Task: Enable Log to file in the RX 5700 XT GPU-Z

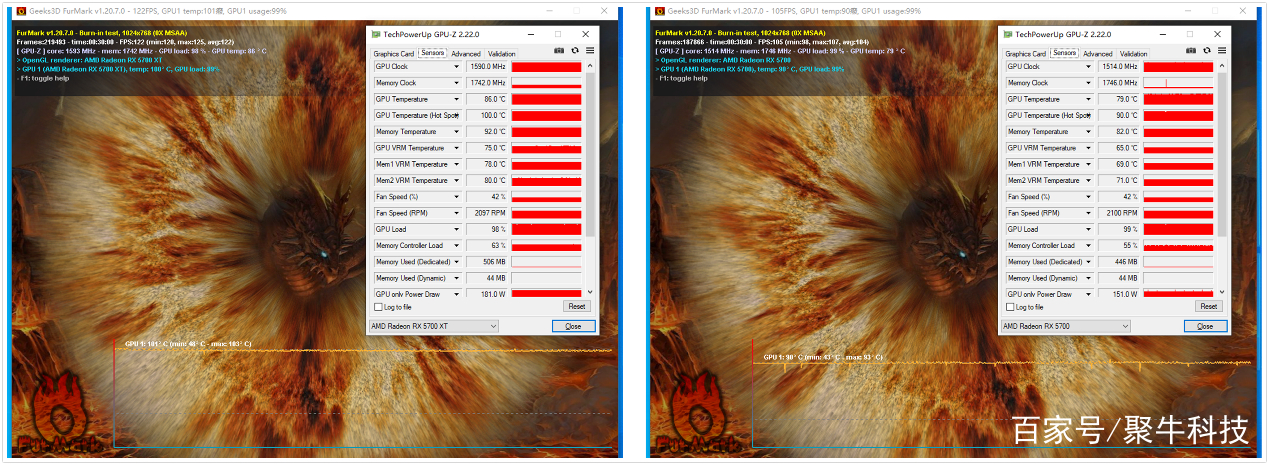Action: 377,307
